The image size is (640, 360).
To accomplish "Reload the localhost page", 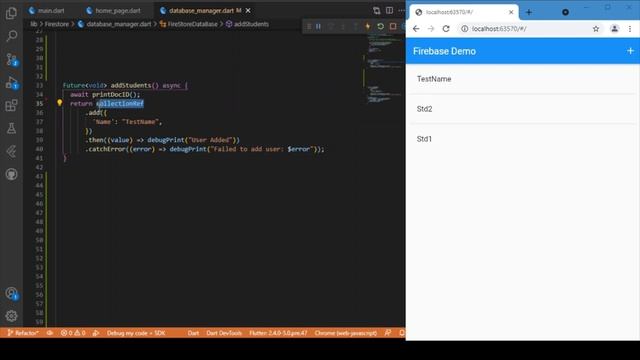I will (x=446, y=29).
